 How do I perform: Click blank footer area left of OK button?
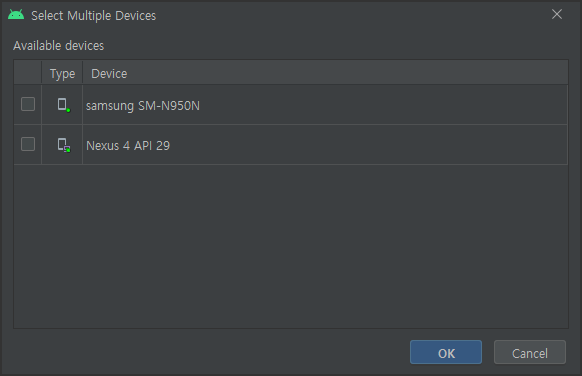click(208, 352)
